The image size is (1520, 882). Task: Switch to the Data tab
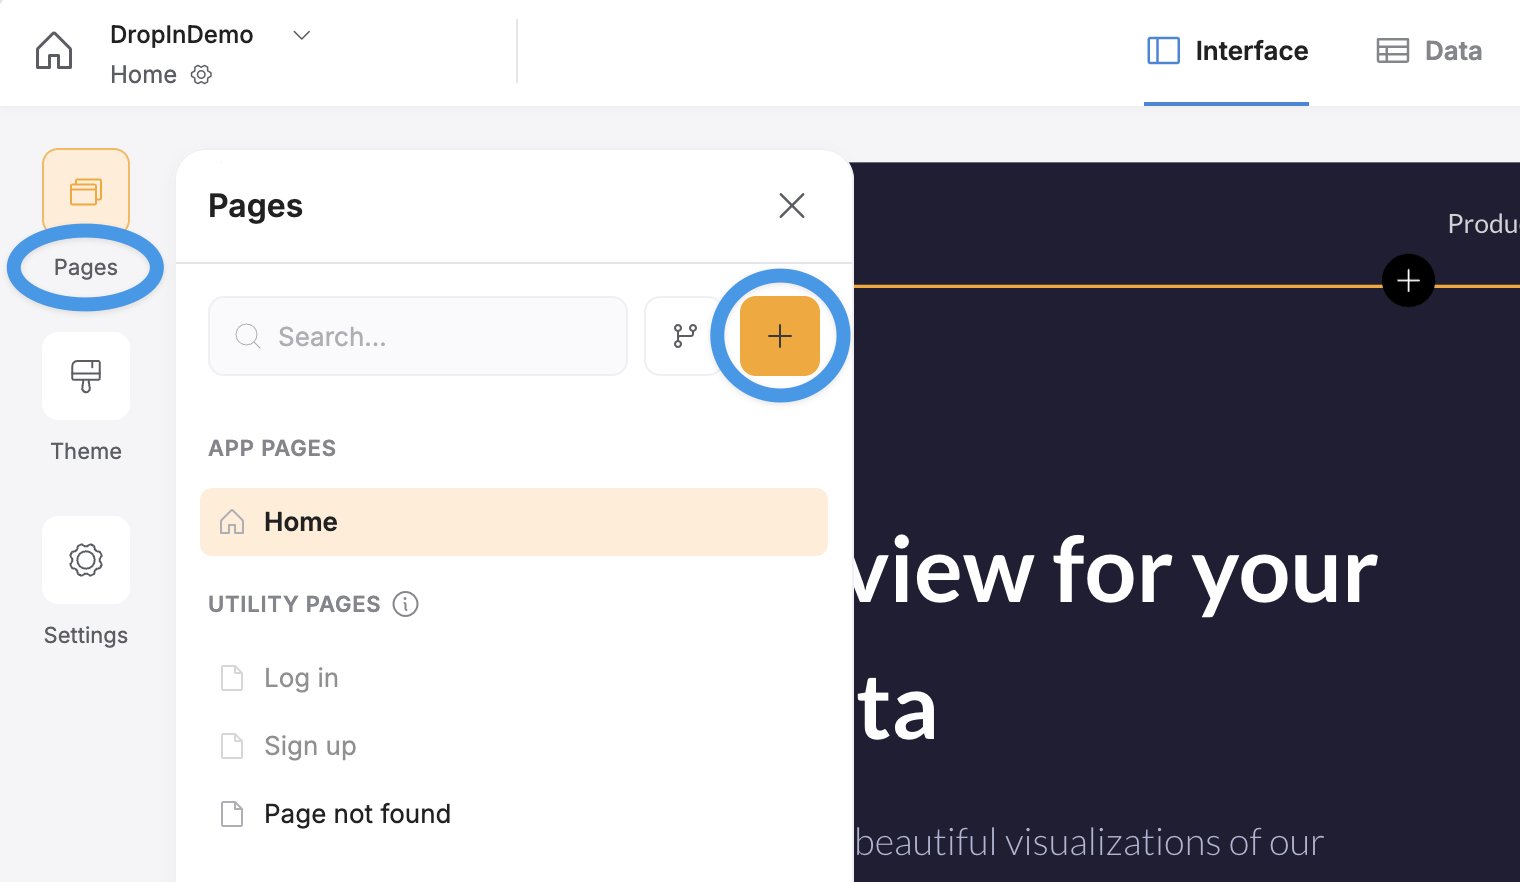click(1429, 51)
